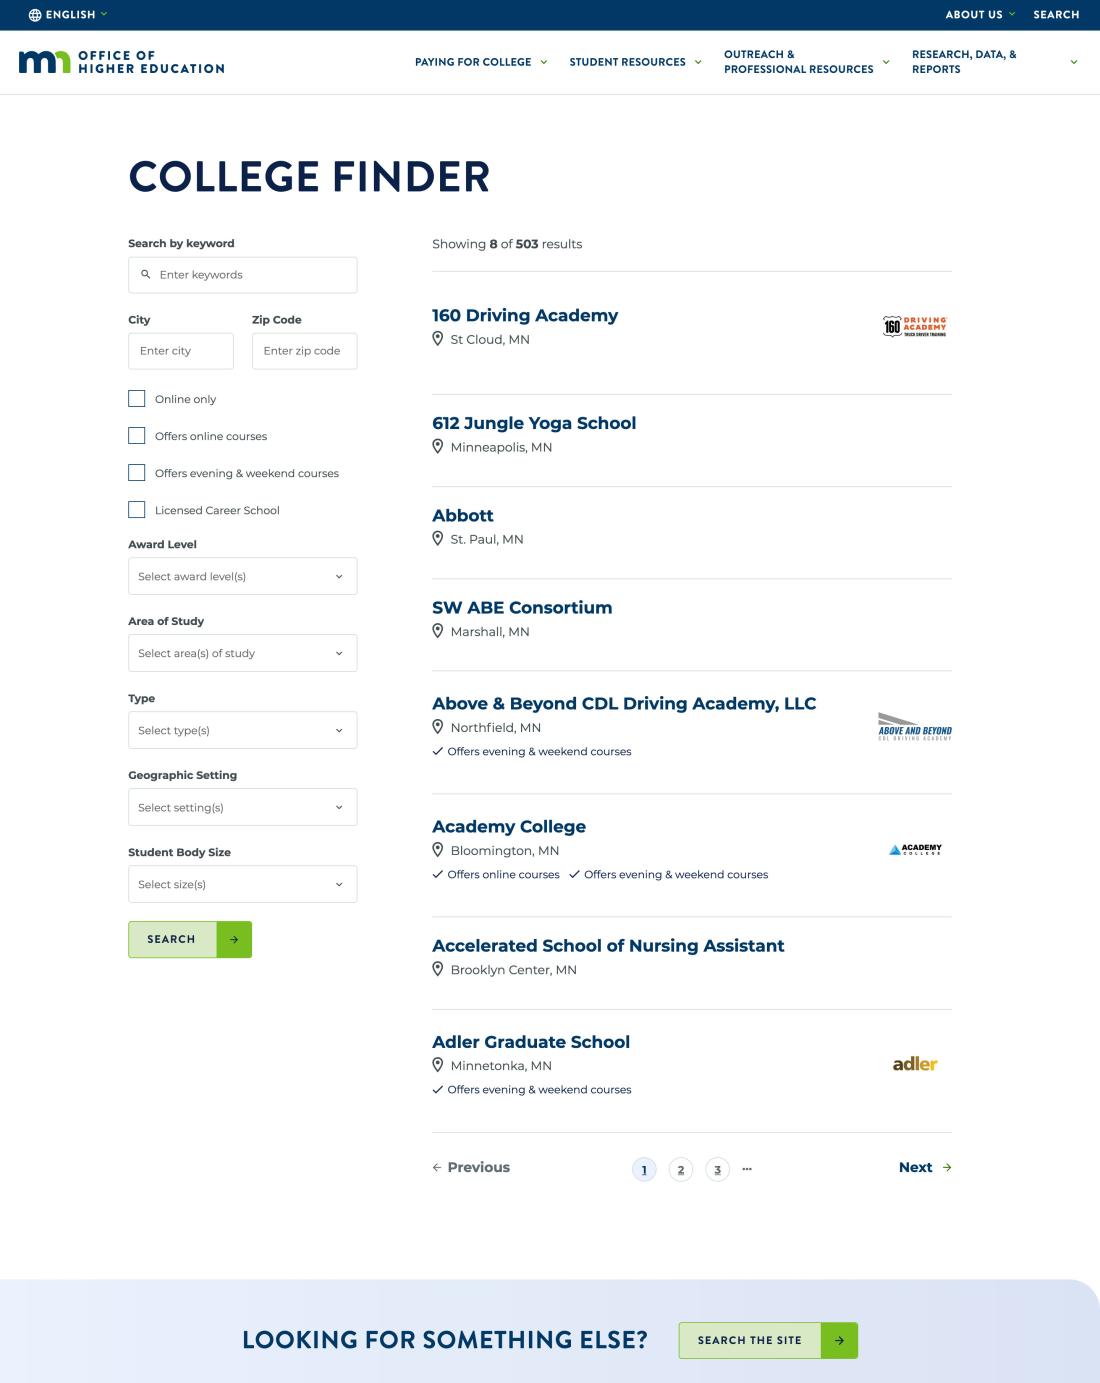Check Offers evening & weekend courses
This screenshot has height=1383, width=1100.
(x=136, y=472)
